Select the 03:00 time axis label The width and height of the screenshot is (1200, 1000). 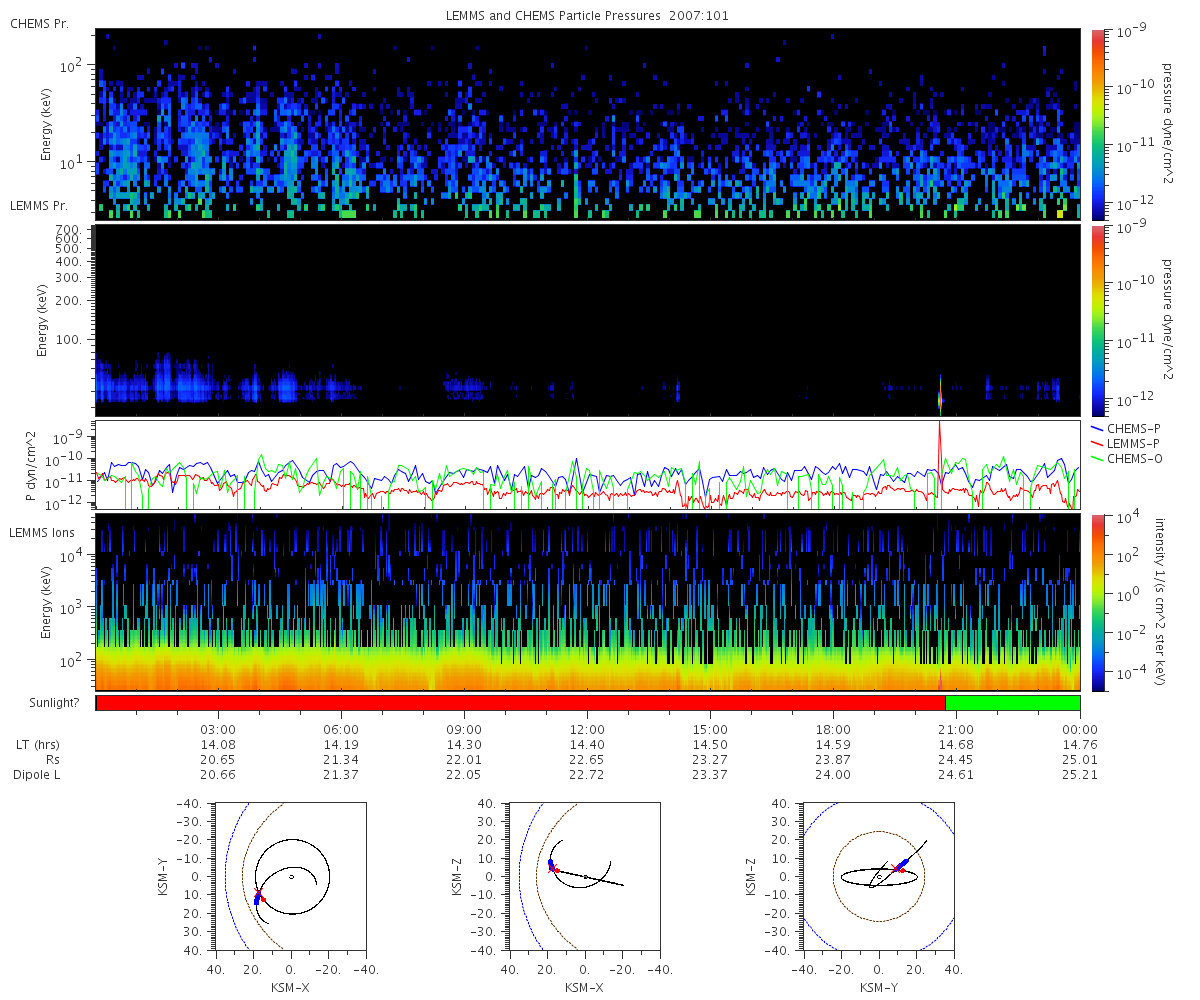(x=218, y=729)
